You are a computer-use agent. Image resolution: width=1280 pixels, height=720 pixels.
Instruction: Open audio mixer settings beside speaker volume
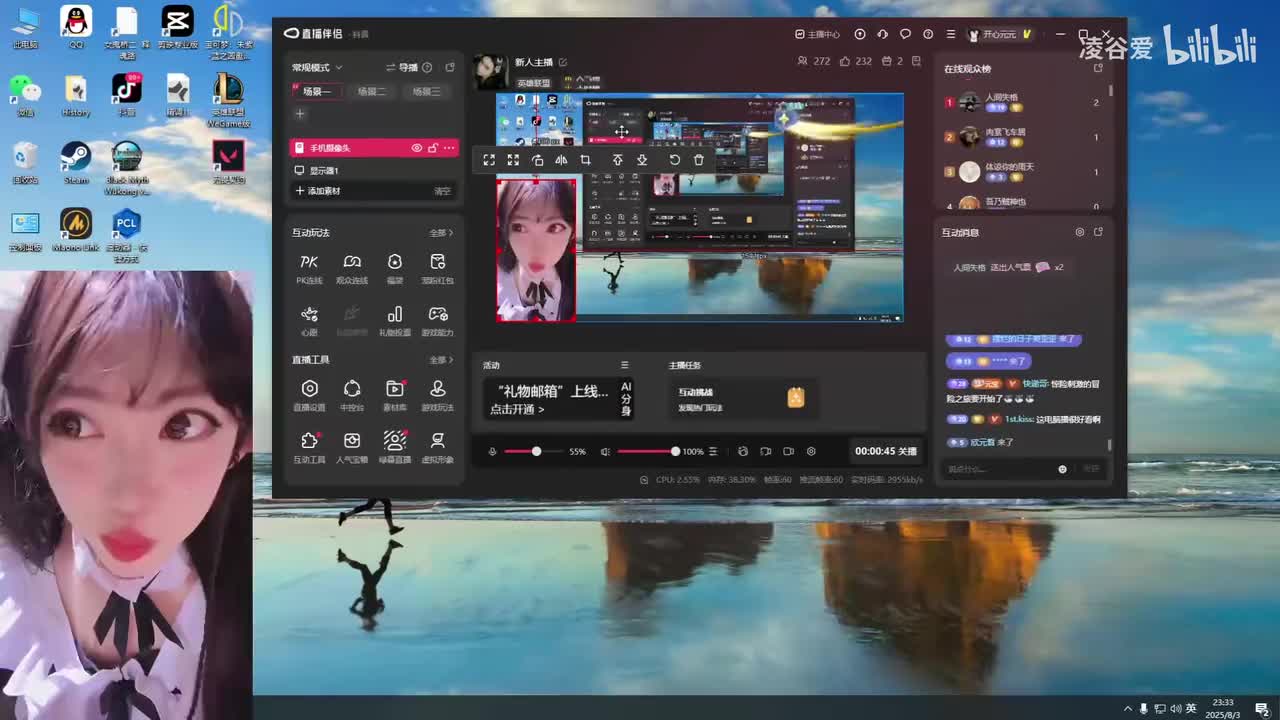[x=713, y=452]
